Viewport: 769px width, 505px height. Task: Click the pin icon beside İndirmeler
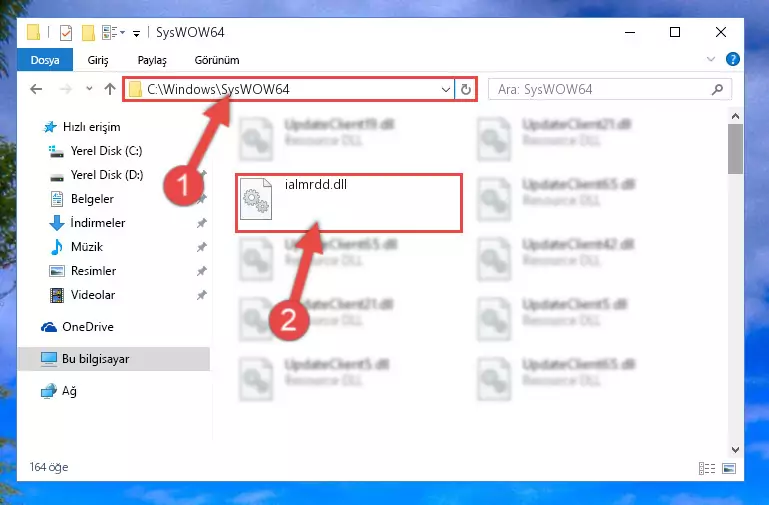pyautogui.click(x=201, y=223)
